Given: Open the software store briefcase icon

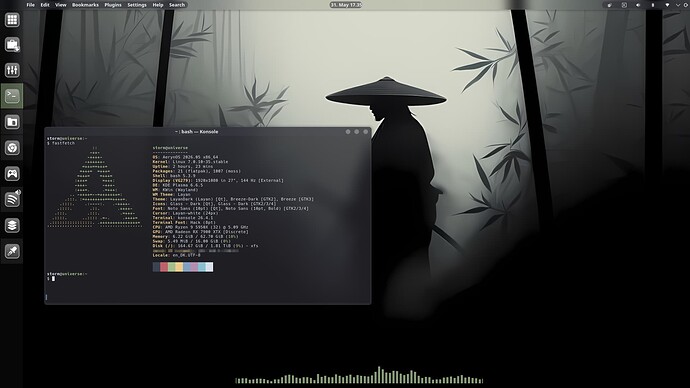Looking at the screenshot, I should point(12,45).
